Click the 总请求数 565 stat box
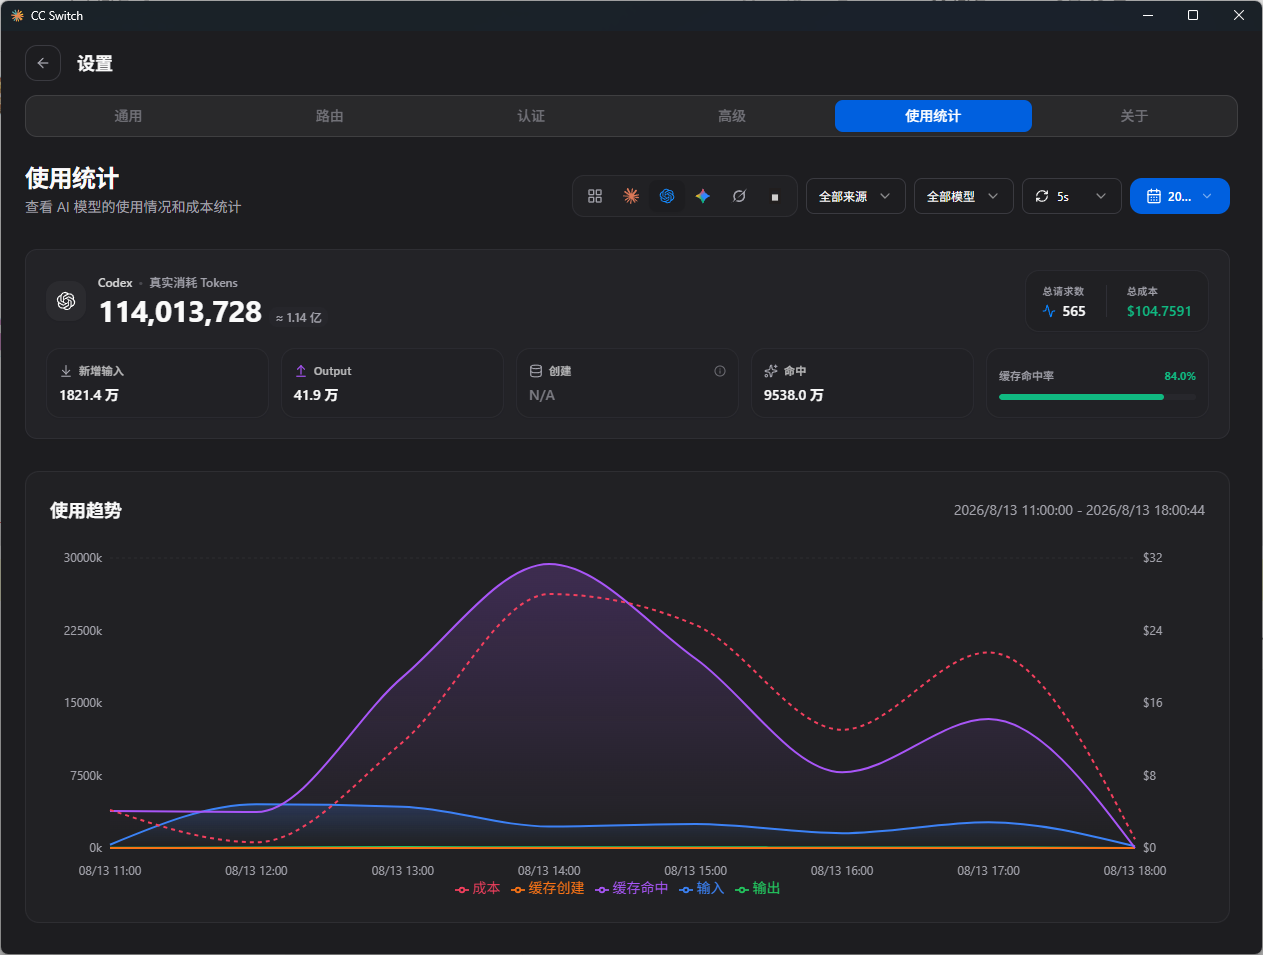 pyautogui.click(x=1064, y=302)
